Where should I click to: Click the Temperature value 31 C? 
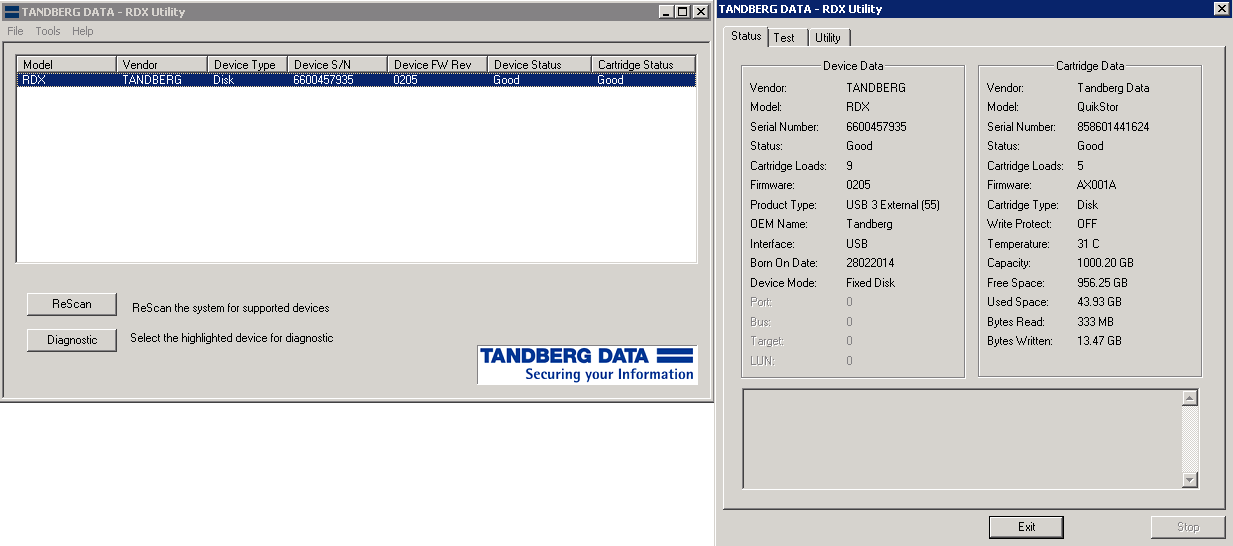pyautogui.click(x=1088, y=244)
